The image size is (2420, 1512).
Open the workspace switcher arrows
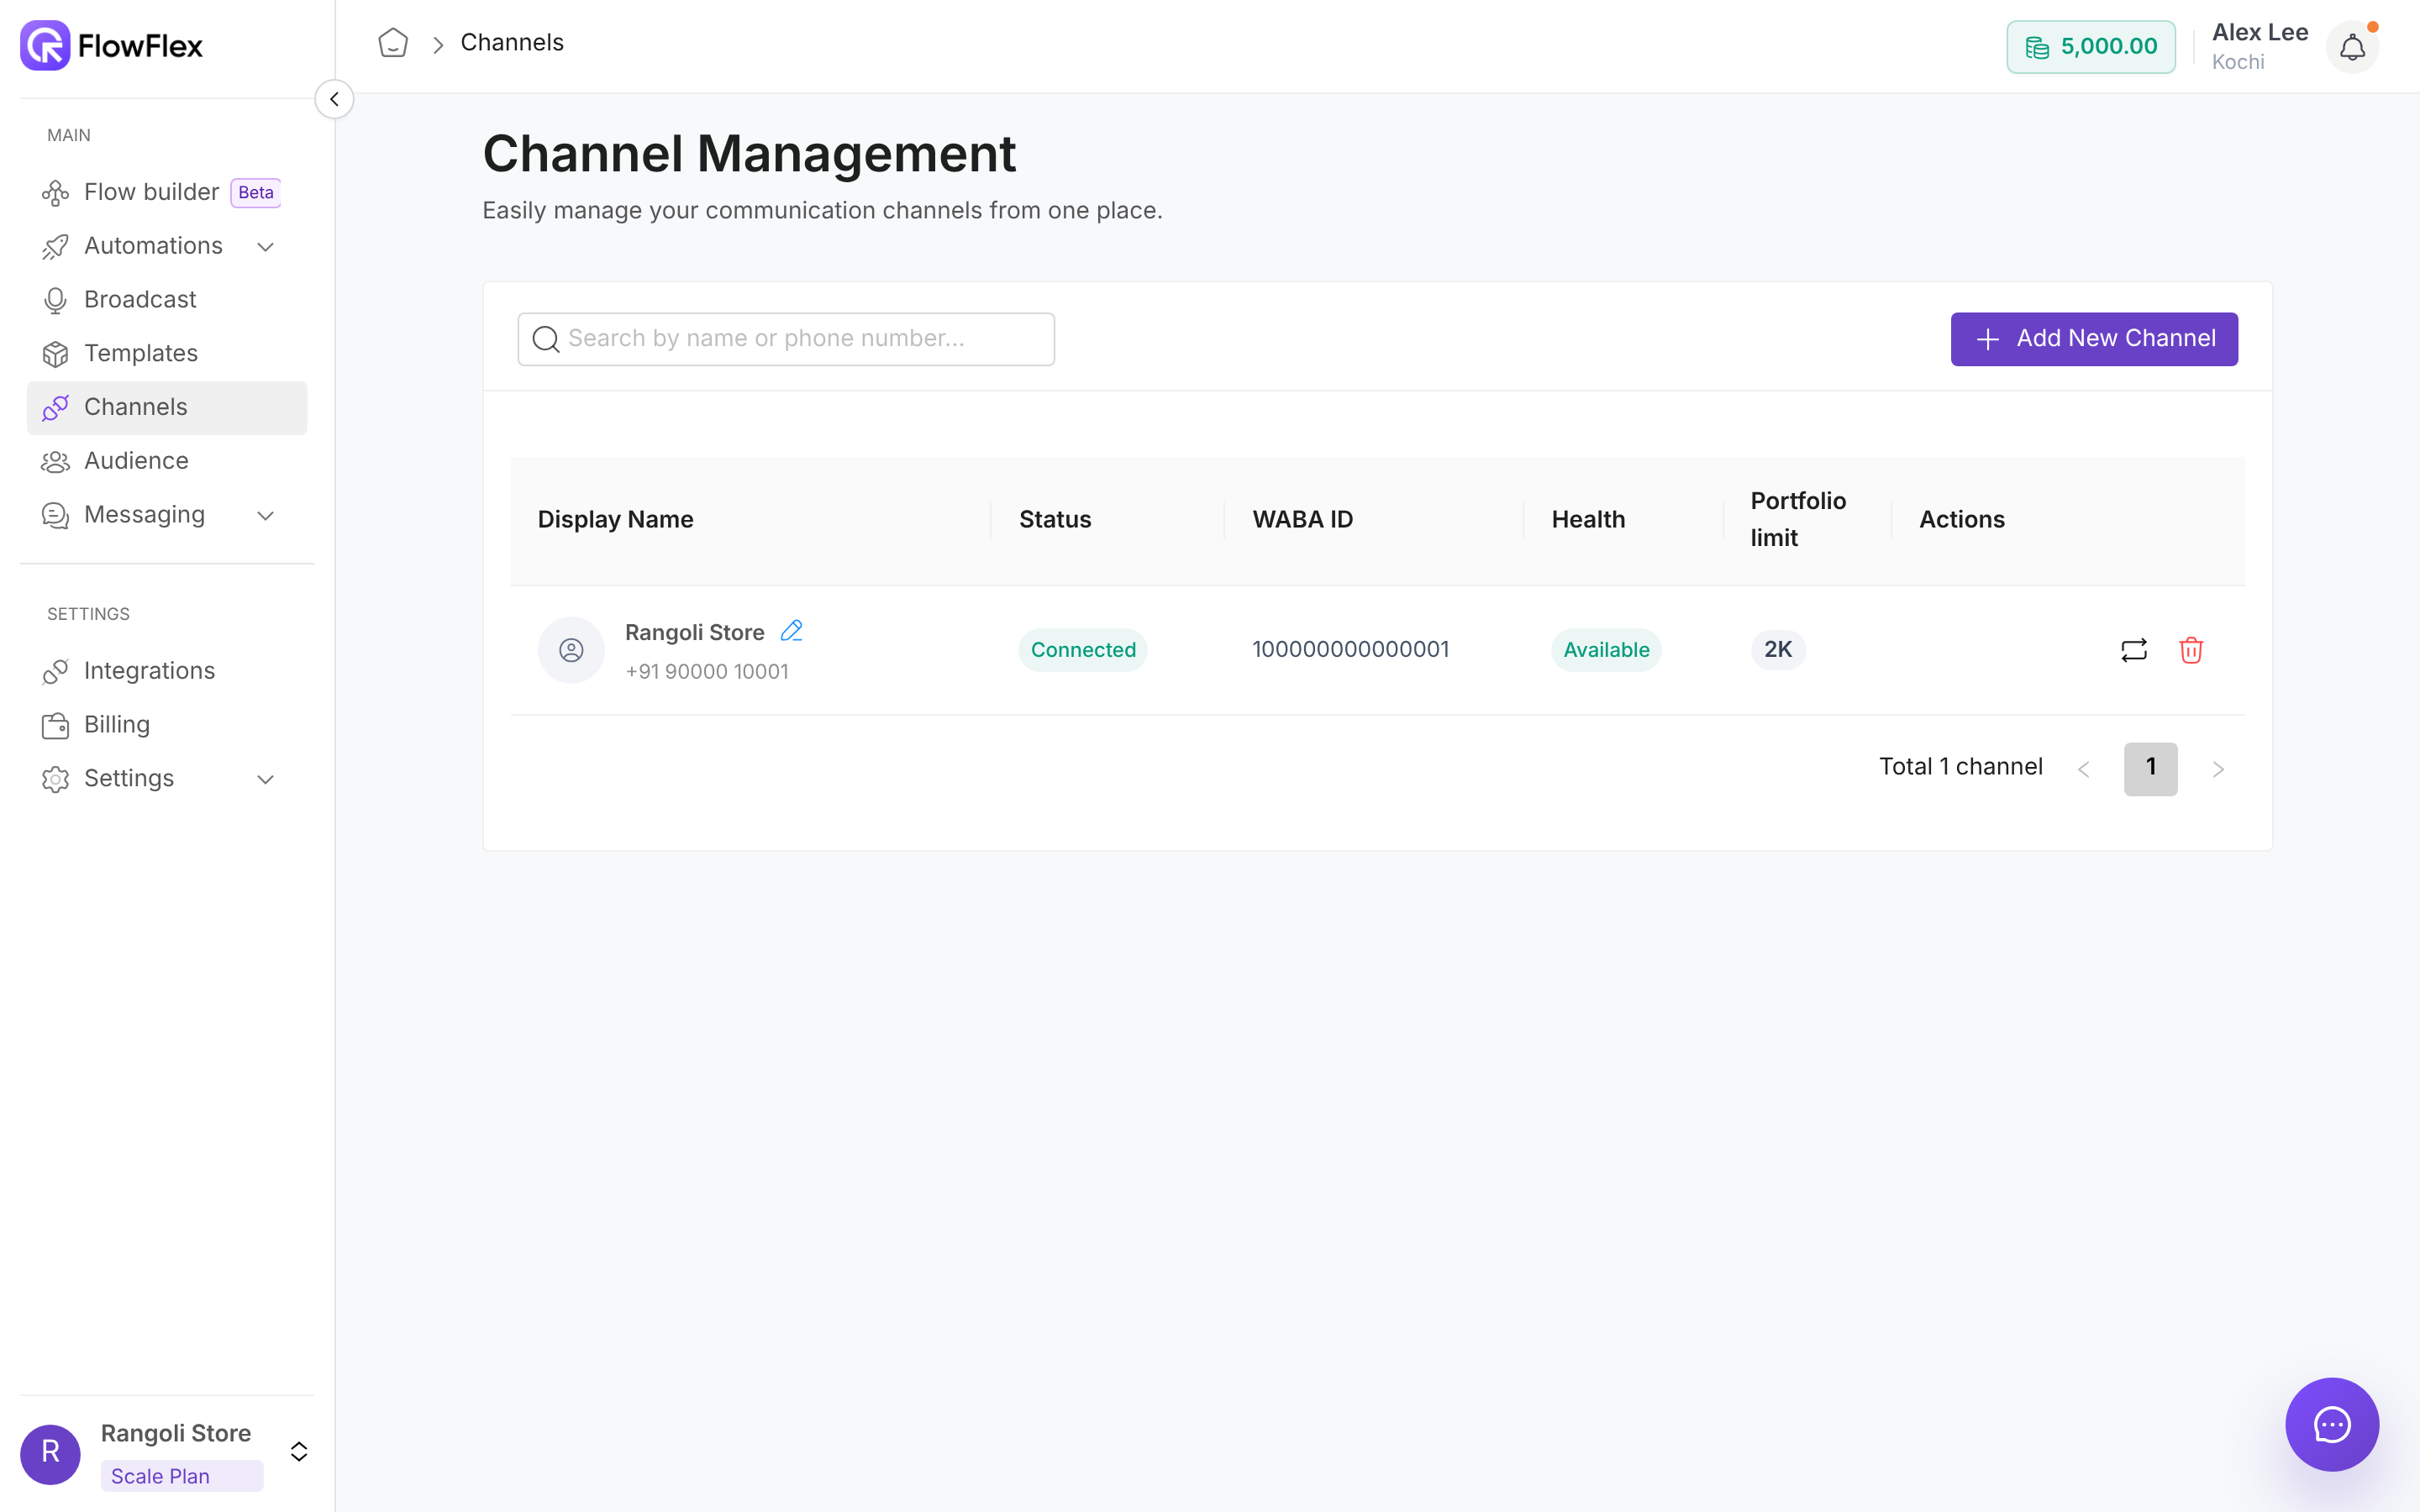298,1452
